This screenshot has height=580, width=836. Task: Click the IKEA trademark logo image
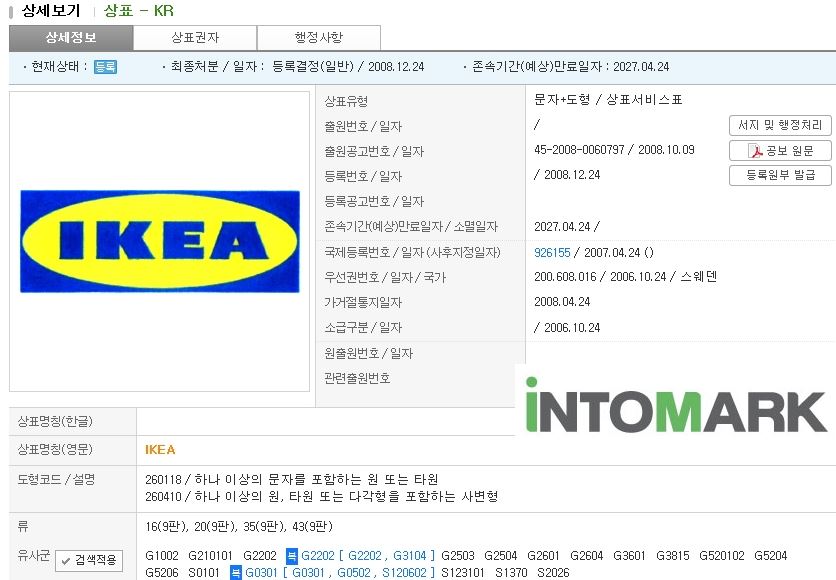pos(160,241)
